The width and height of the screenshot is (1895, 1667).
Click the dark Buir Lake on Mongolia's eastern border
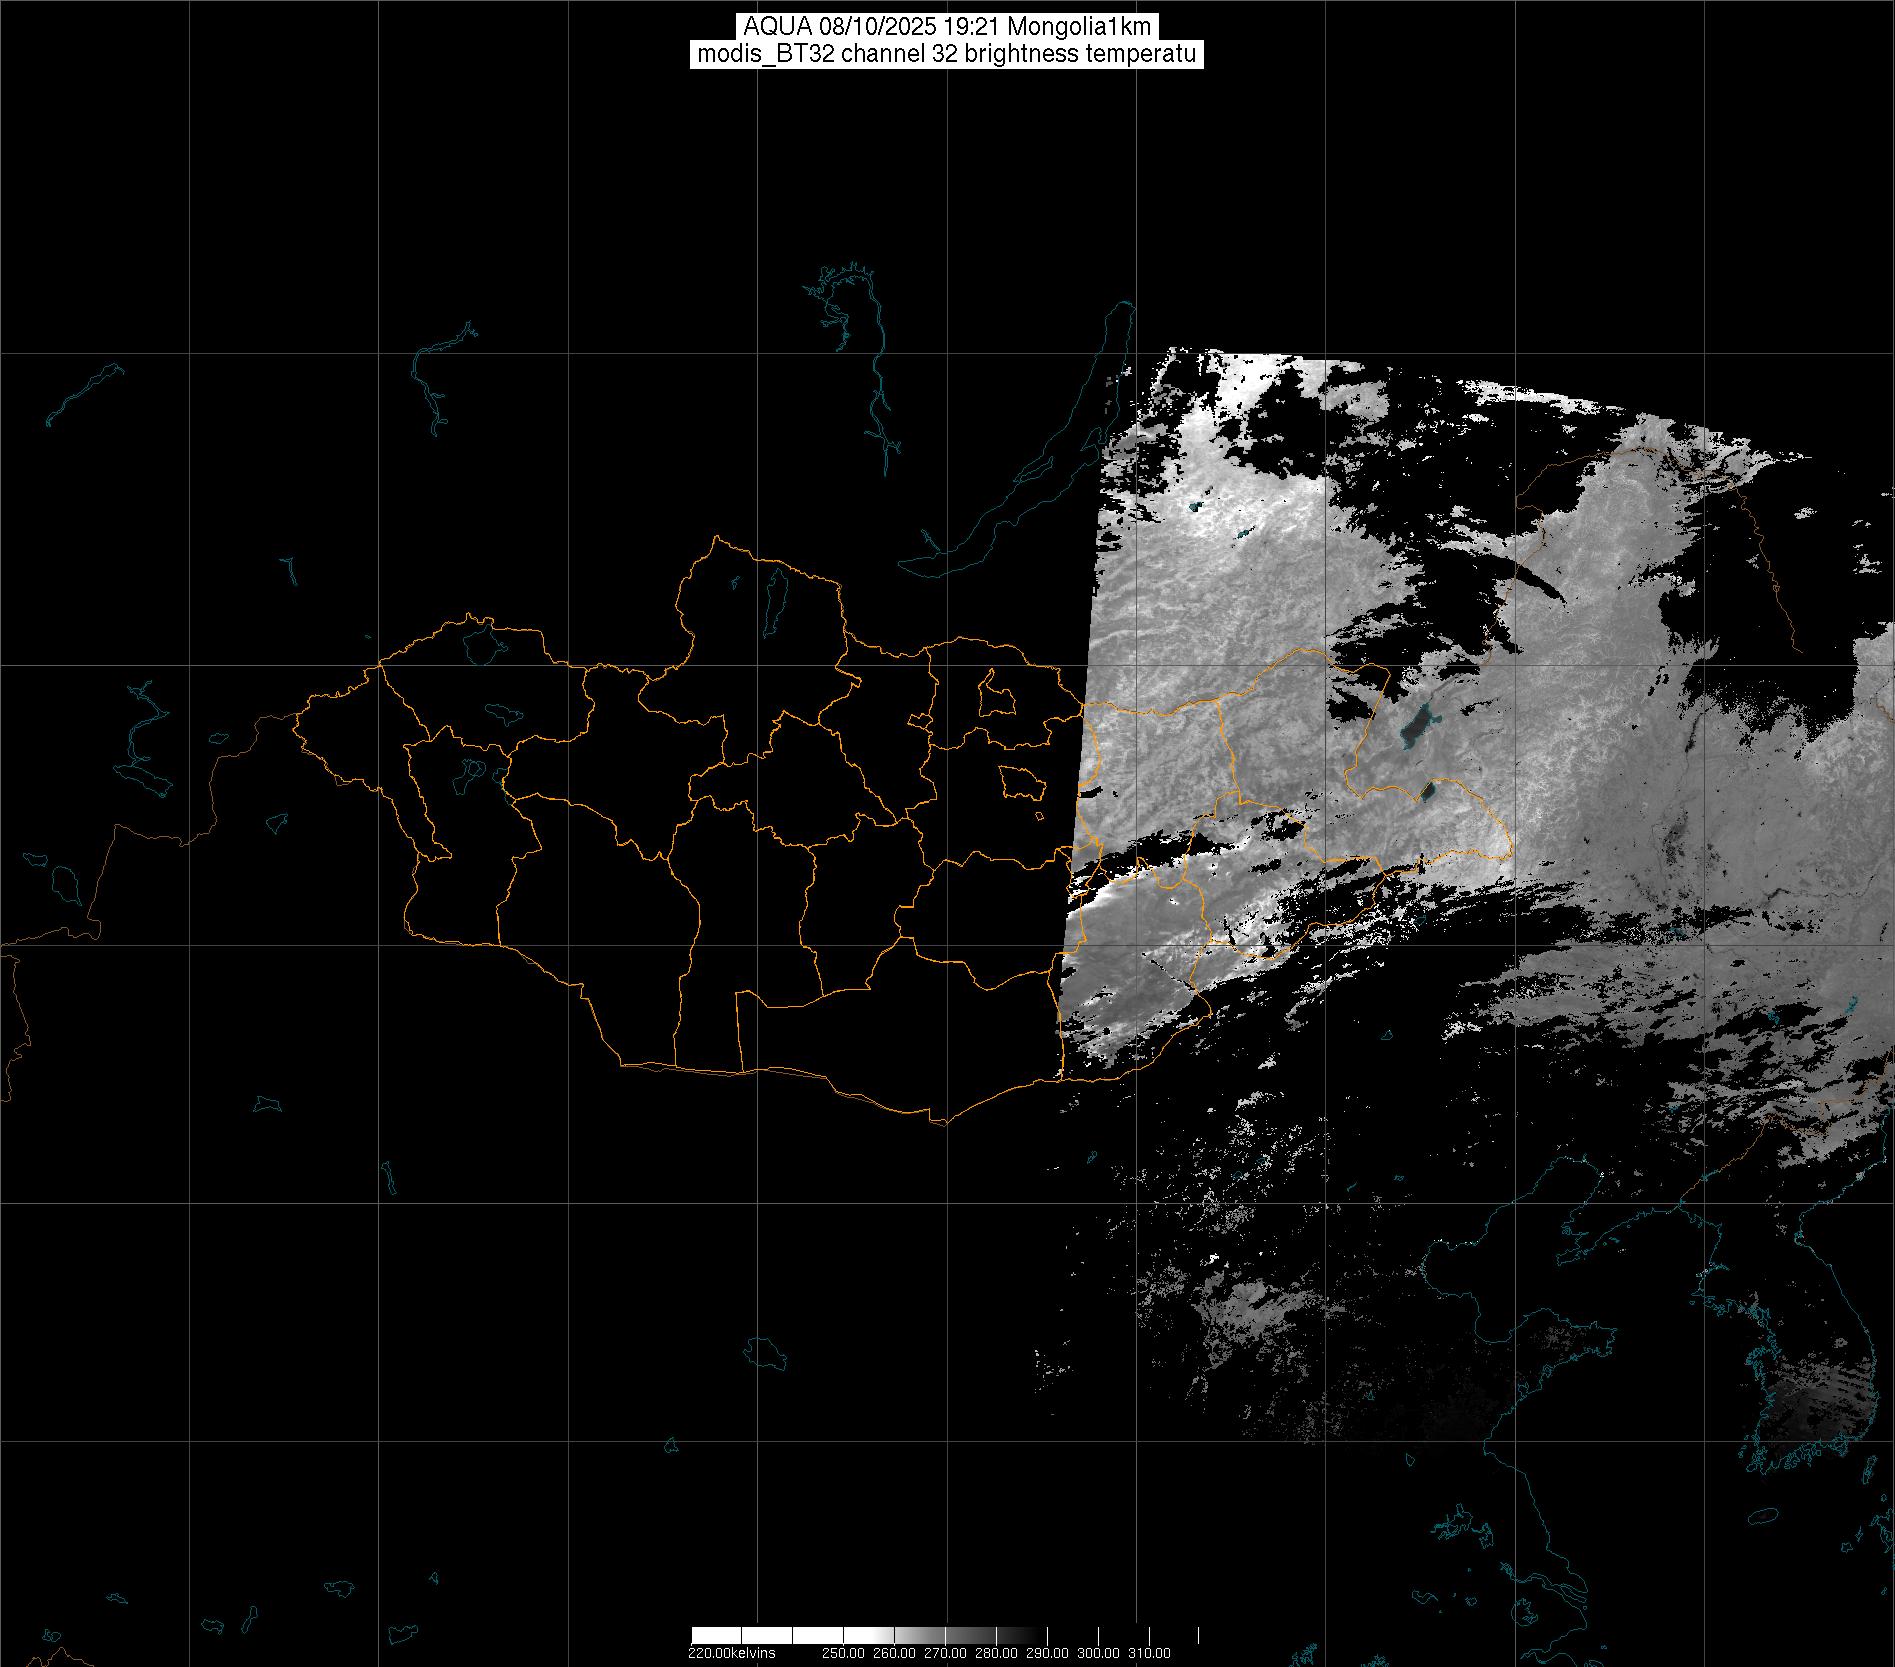[1428, 793]
